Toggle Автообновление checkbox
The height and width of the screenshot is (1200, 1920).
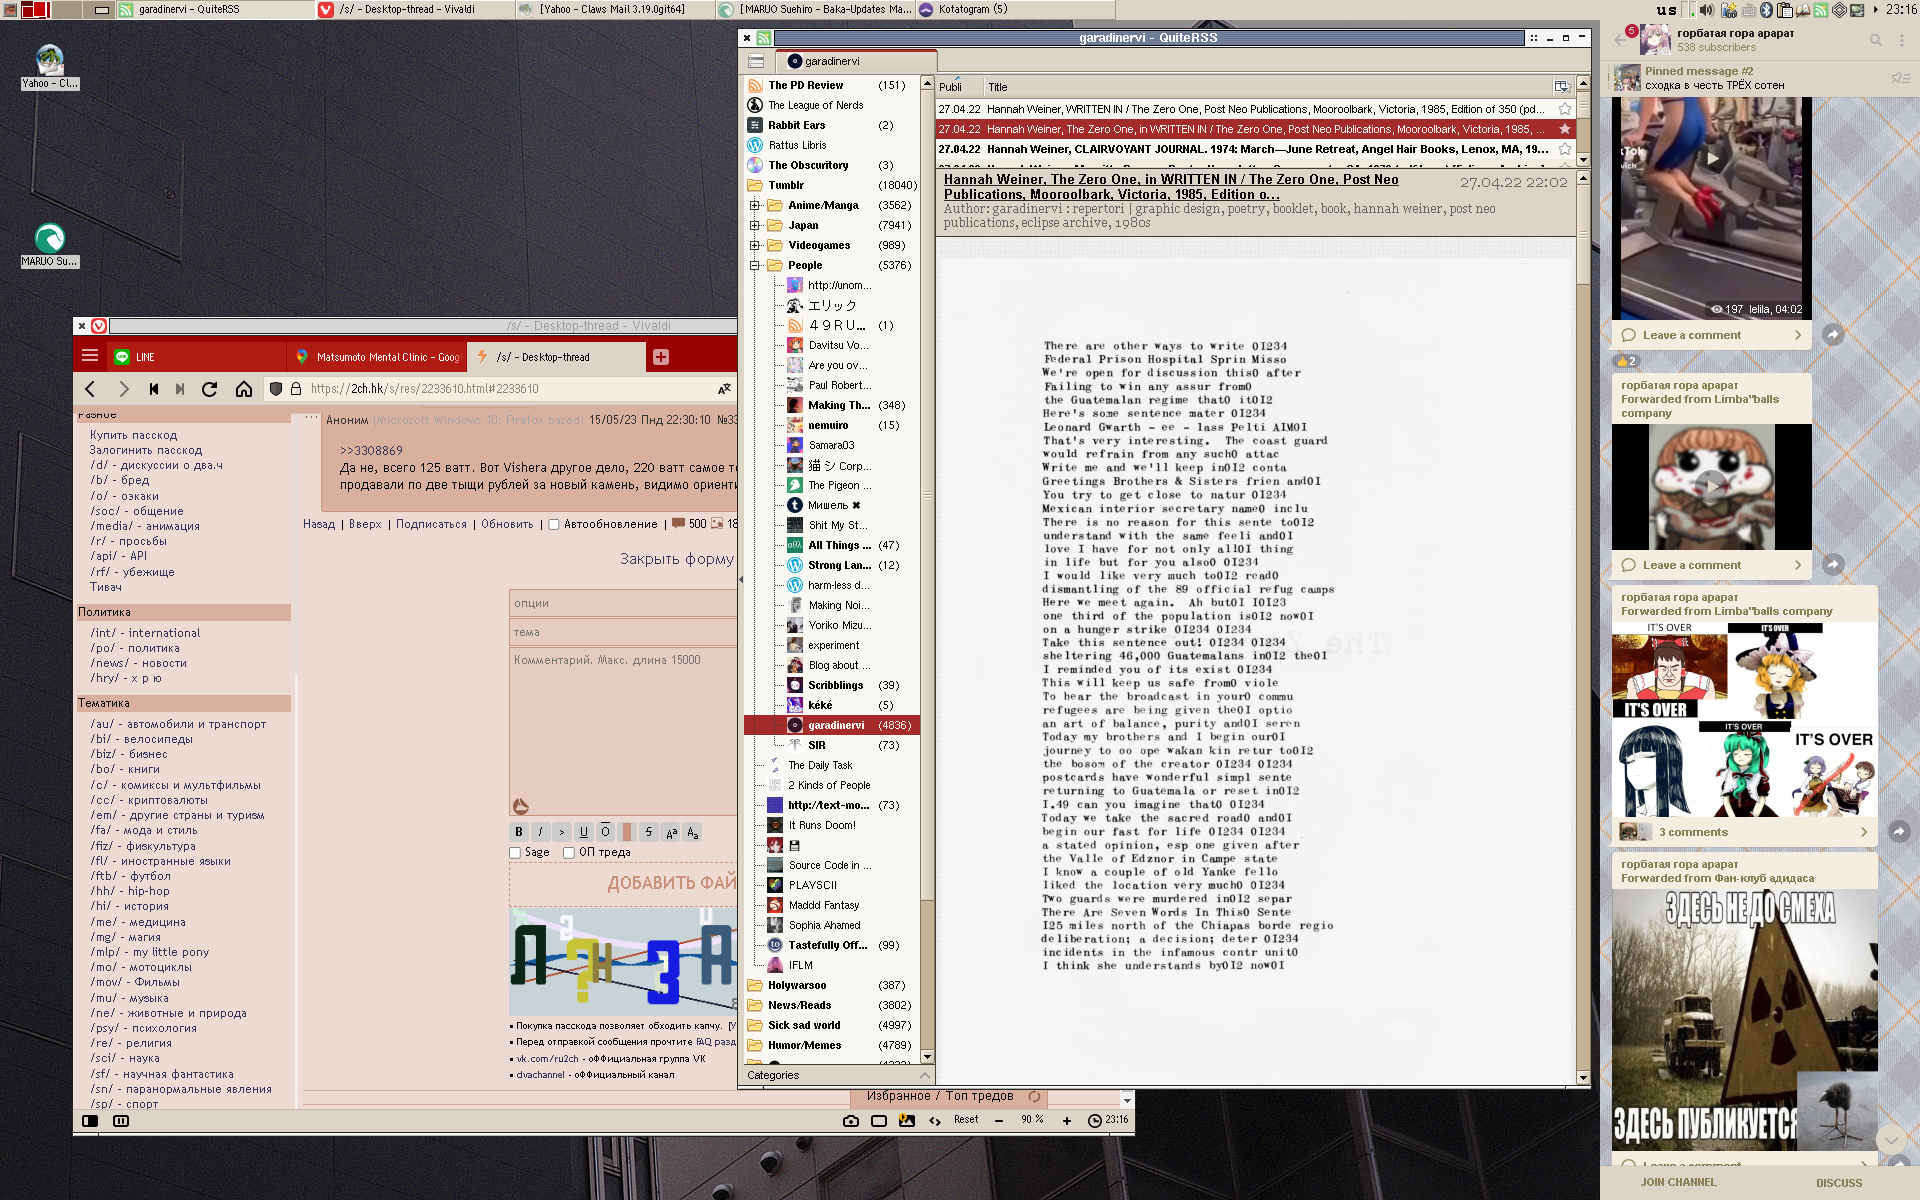553,524
